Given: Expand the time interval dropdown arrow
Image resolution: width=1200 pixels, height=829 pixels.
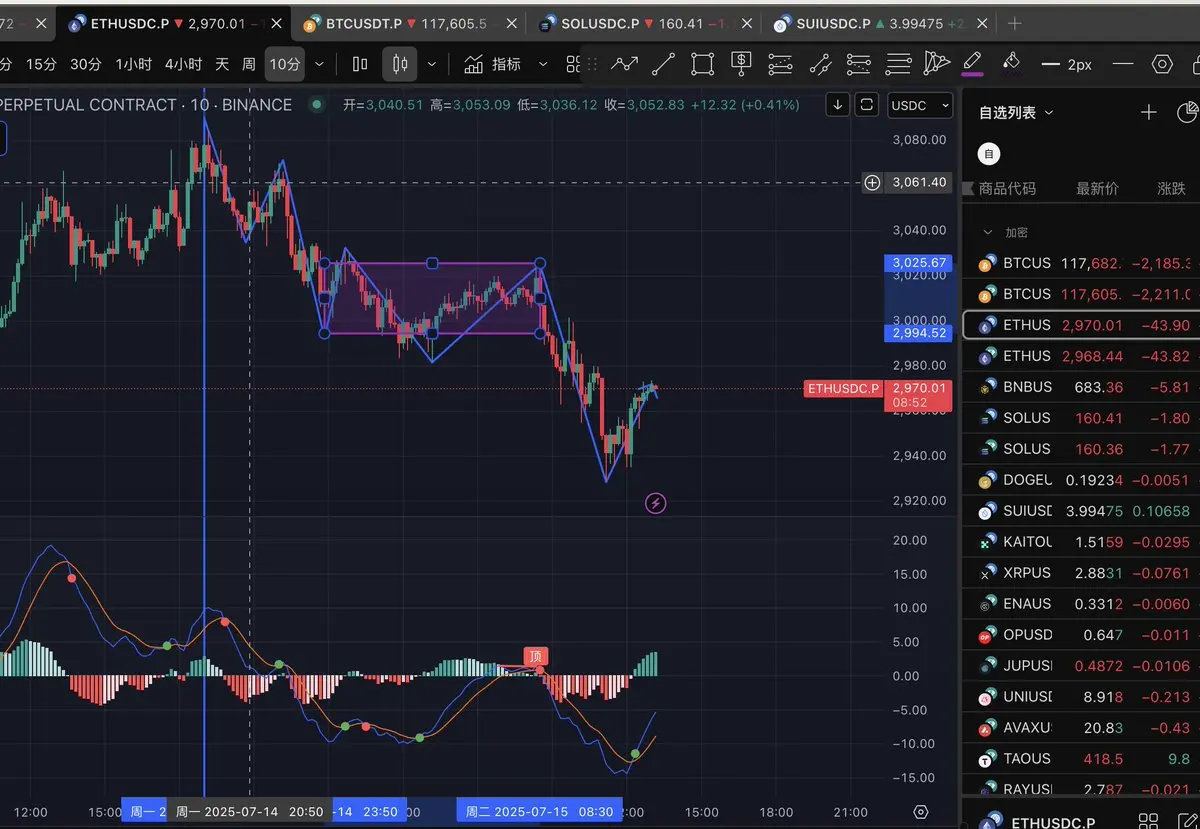Looking at the screenshot, I should pyautogui.click(x=319, y=64).
